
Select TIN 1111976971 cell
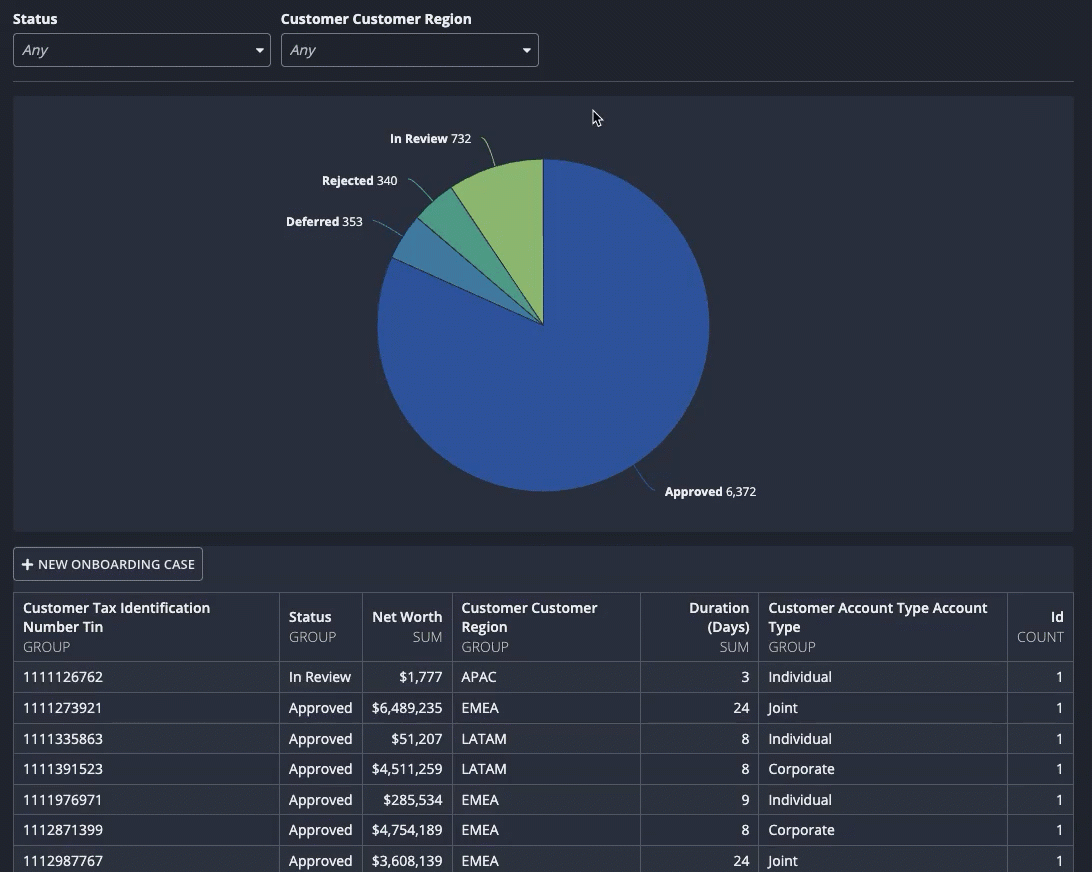click(x=146, y=800)
